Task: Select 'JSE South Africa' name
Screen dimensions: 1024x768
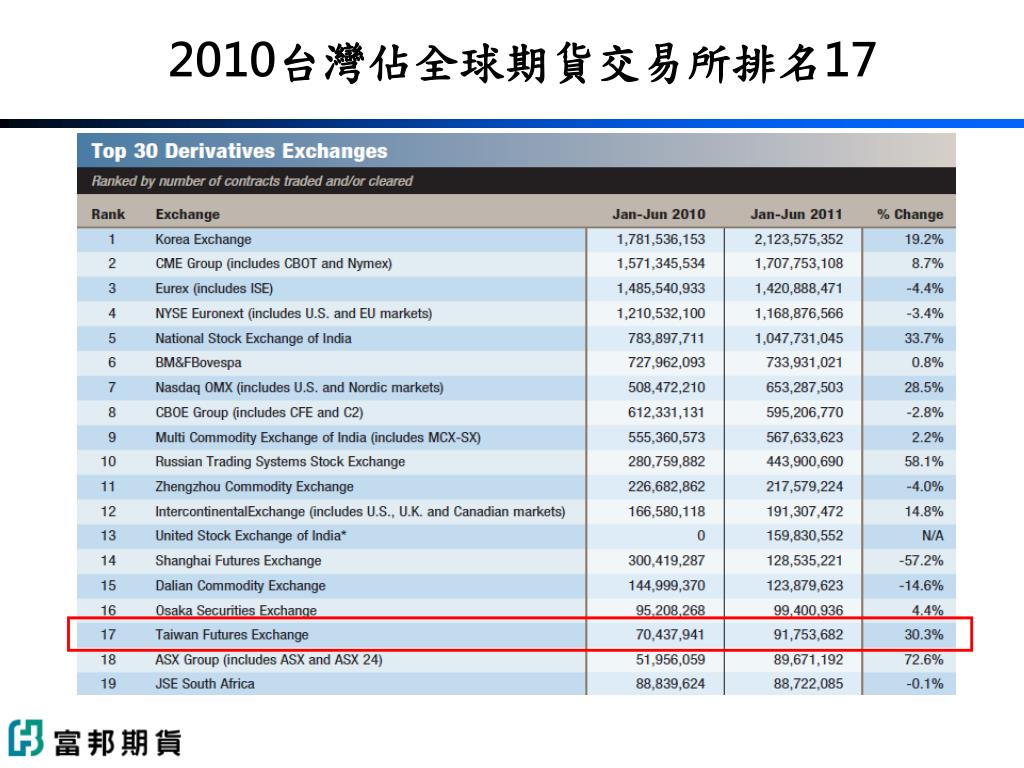Action: (x=204, y=684)
